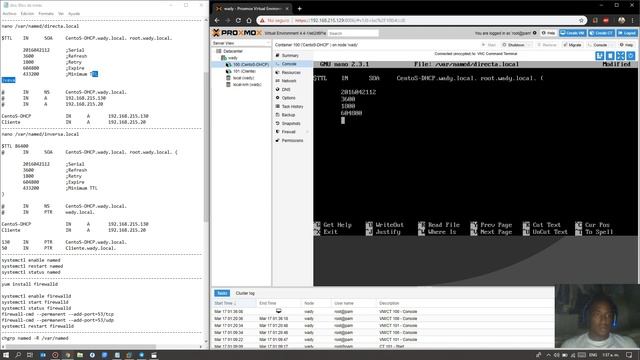This screenshot has height=360, width=640.
Task: Click the container Start button
Action: tap(489, 45)
